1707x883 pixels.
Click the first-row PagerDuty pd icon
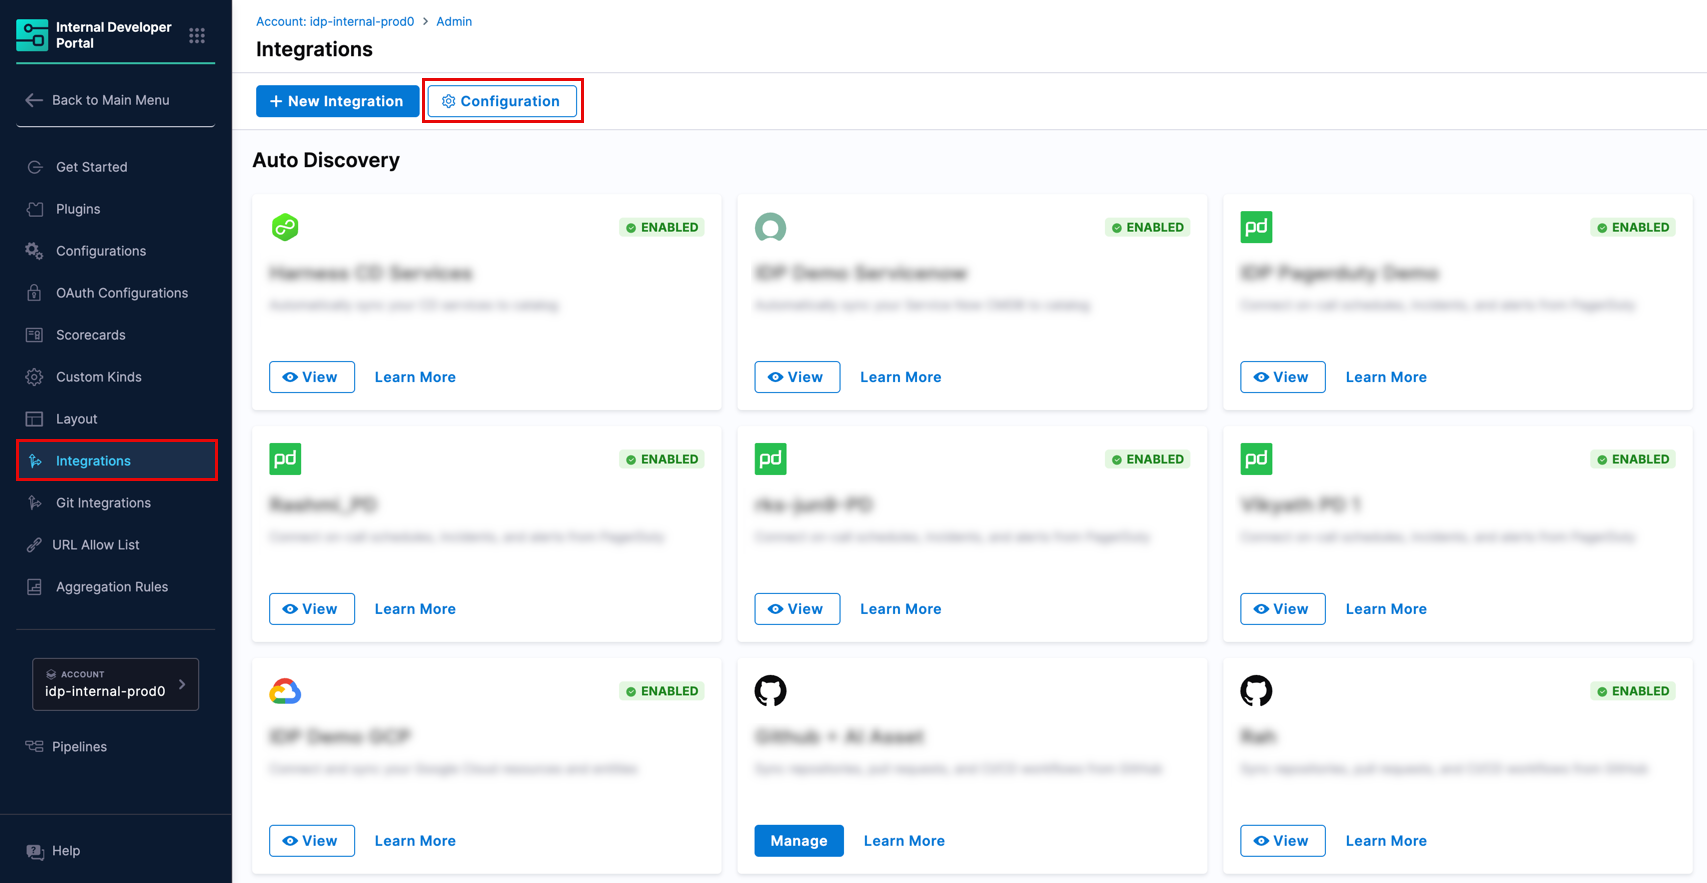[1256, 227]
